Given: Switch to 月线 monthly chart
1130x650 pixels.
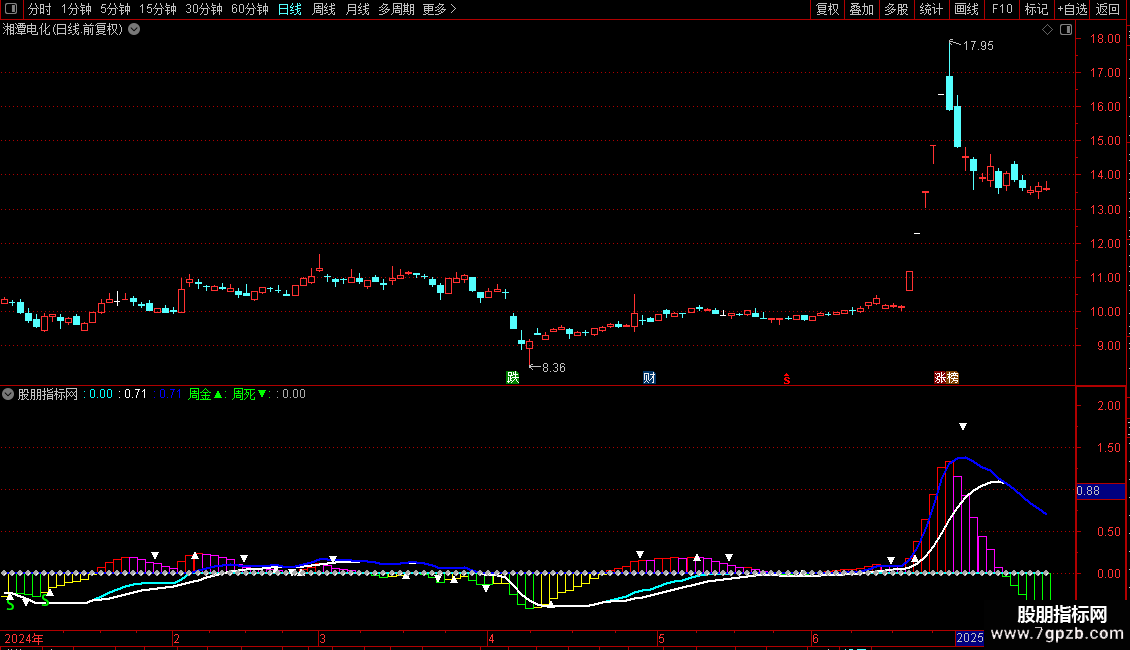Looking at the screenshot, I should coord(357,9).
